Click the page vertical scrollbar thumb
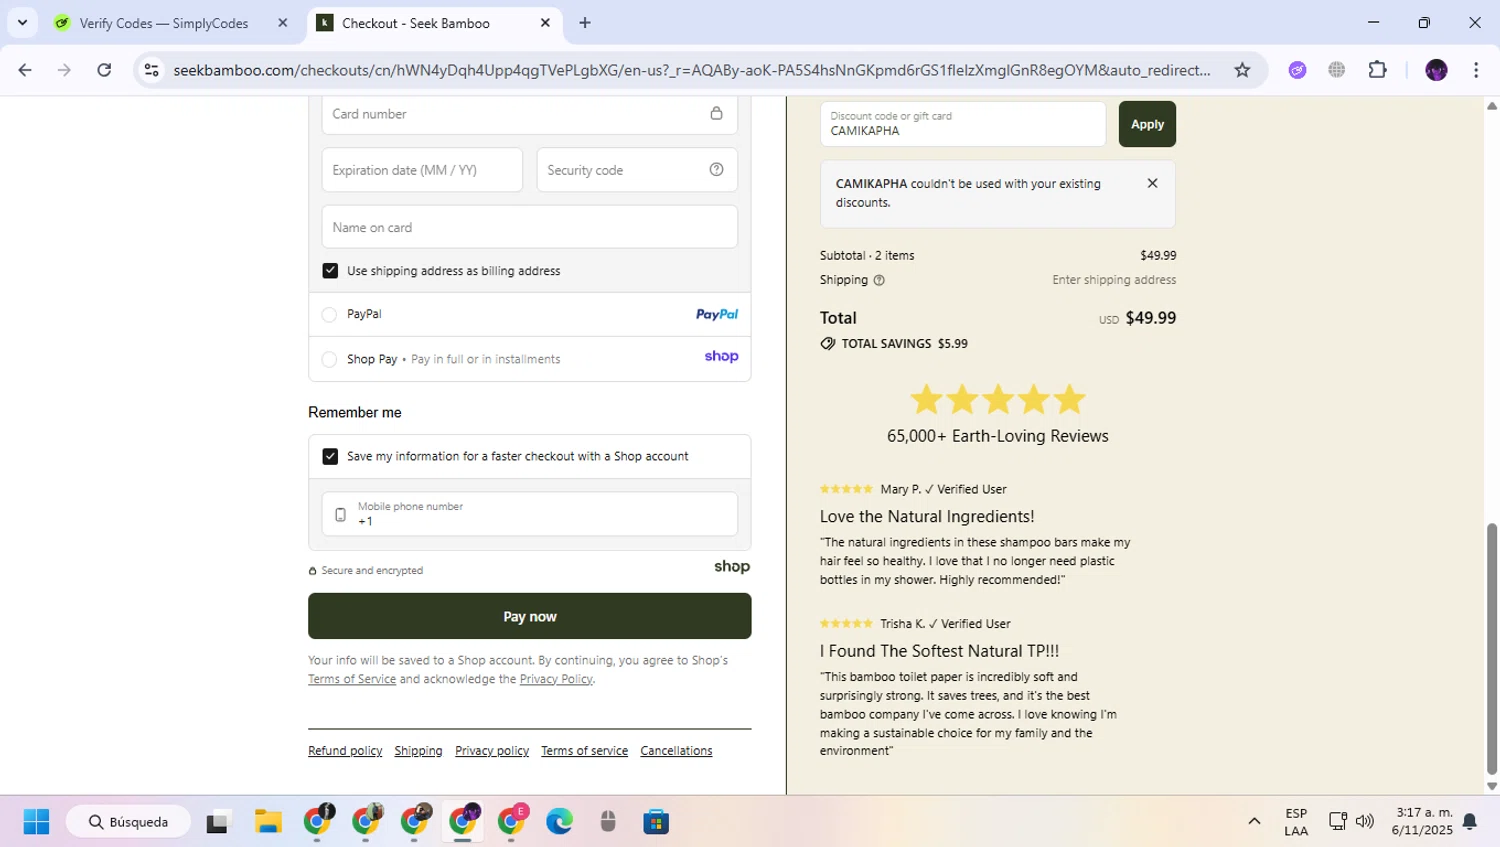 [x=1492, y=648]
